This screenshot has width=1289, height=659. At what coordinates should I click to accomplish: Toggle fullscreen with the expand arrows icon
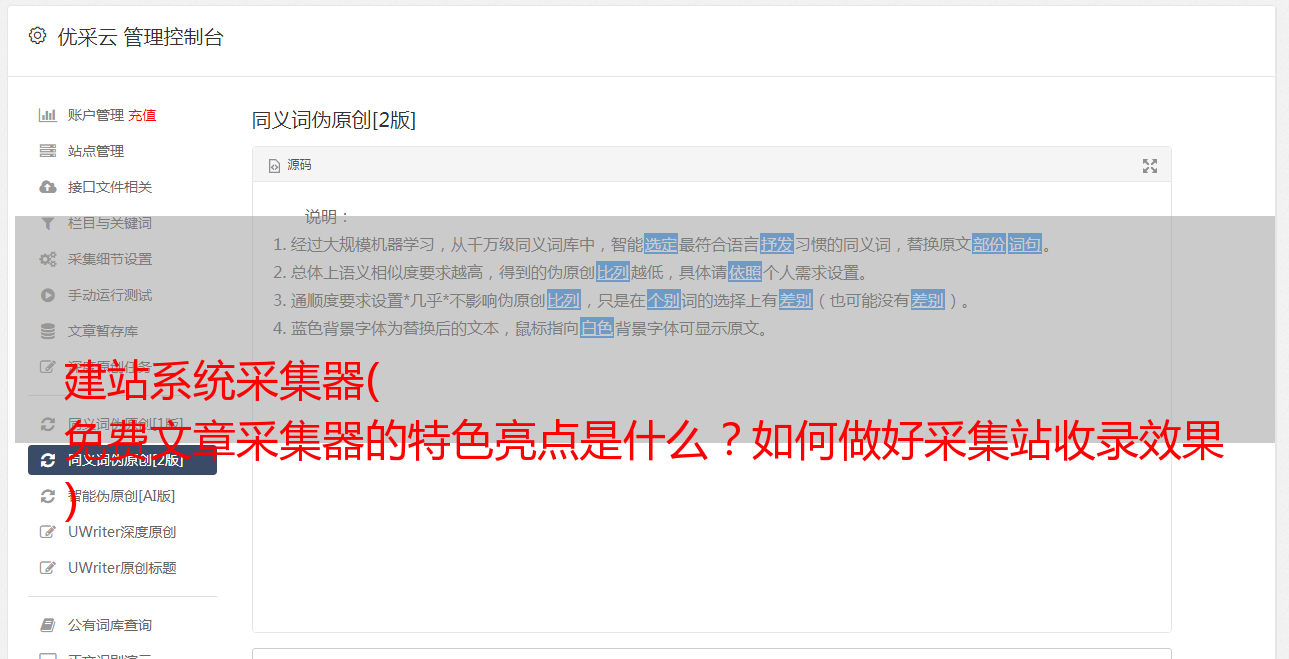click(x=1150, y=165)
